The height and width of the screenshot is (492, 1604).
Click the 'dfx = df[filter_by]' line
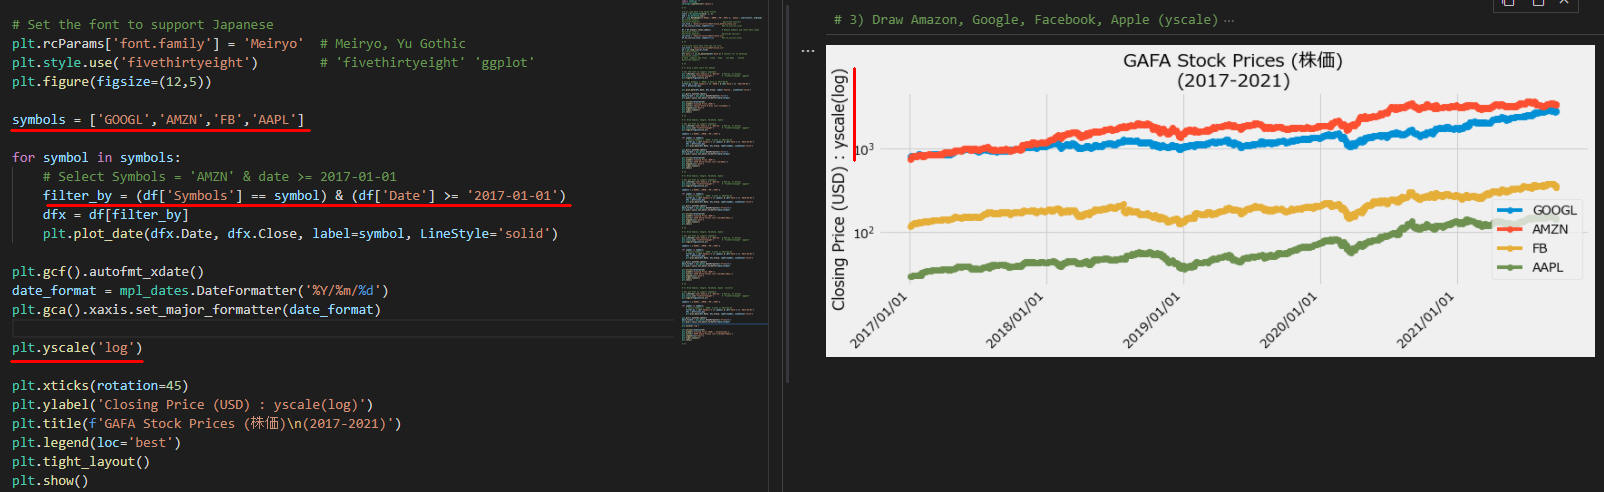pyautogui.click(x=115, y=214)
